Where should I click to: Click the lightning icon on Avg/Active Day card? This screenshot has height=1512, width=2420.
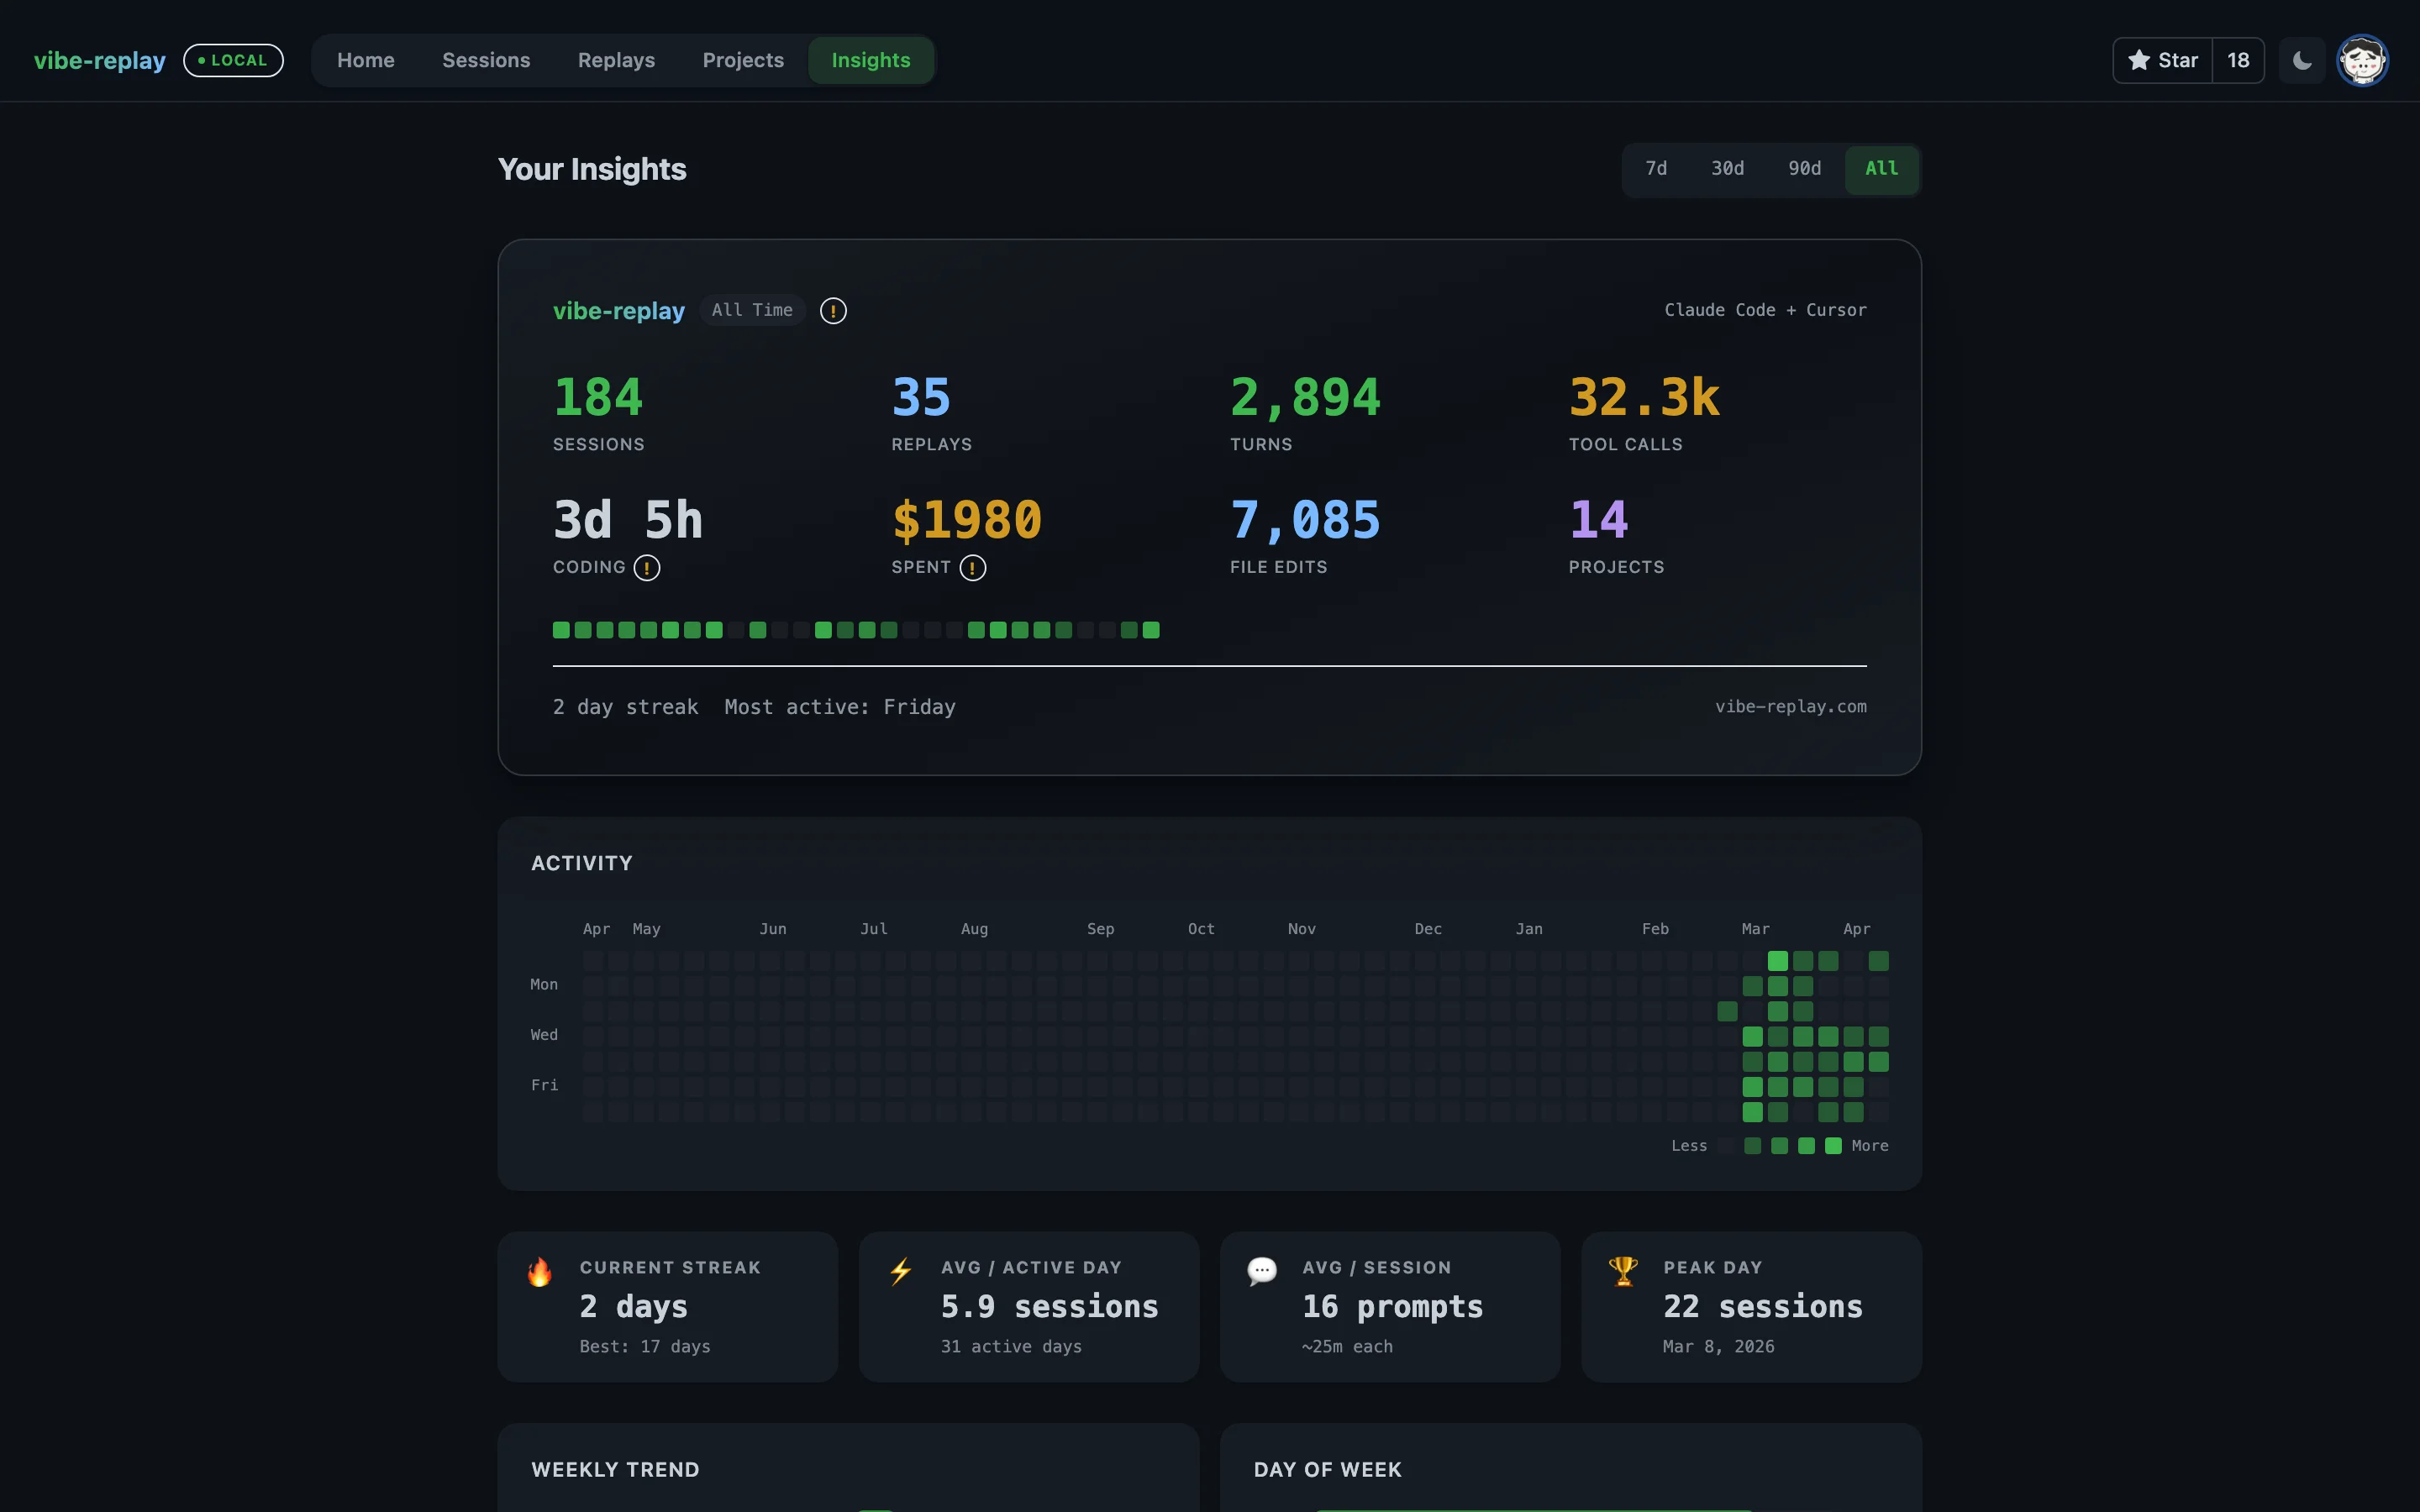901,1271
